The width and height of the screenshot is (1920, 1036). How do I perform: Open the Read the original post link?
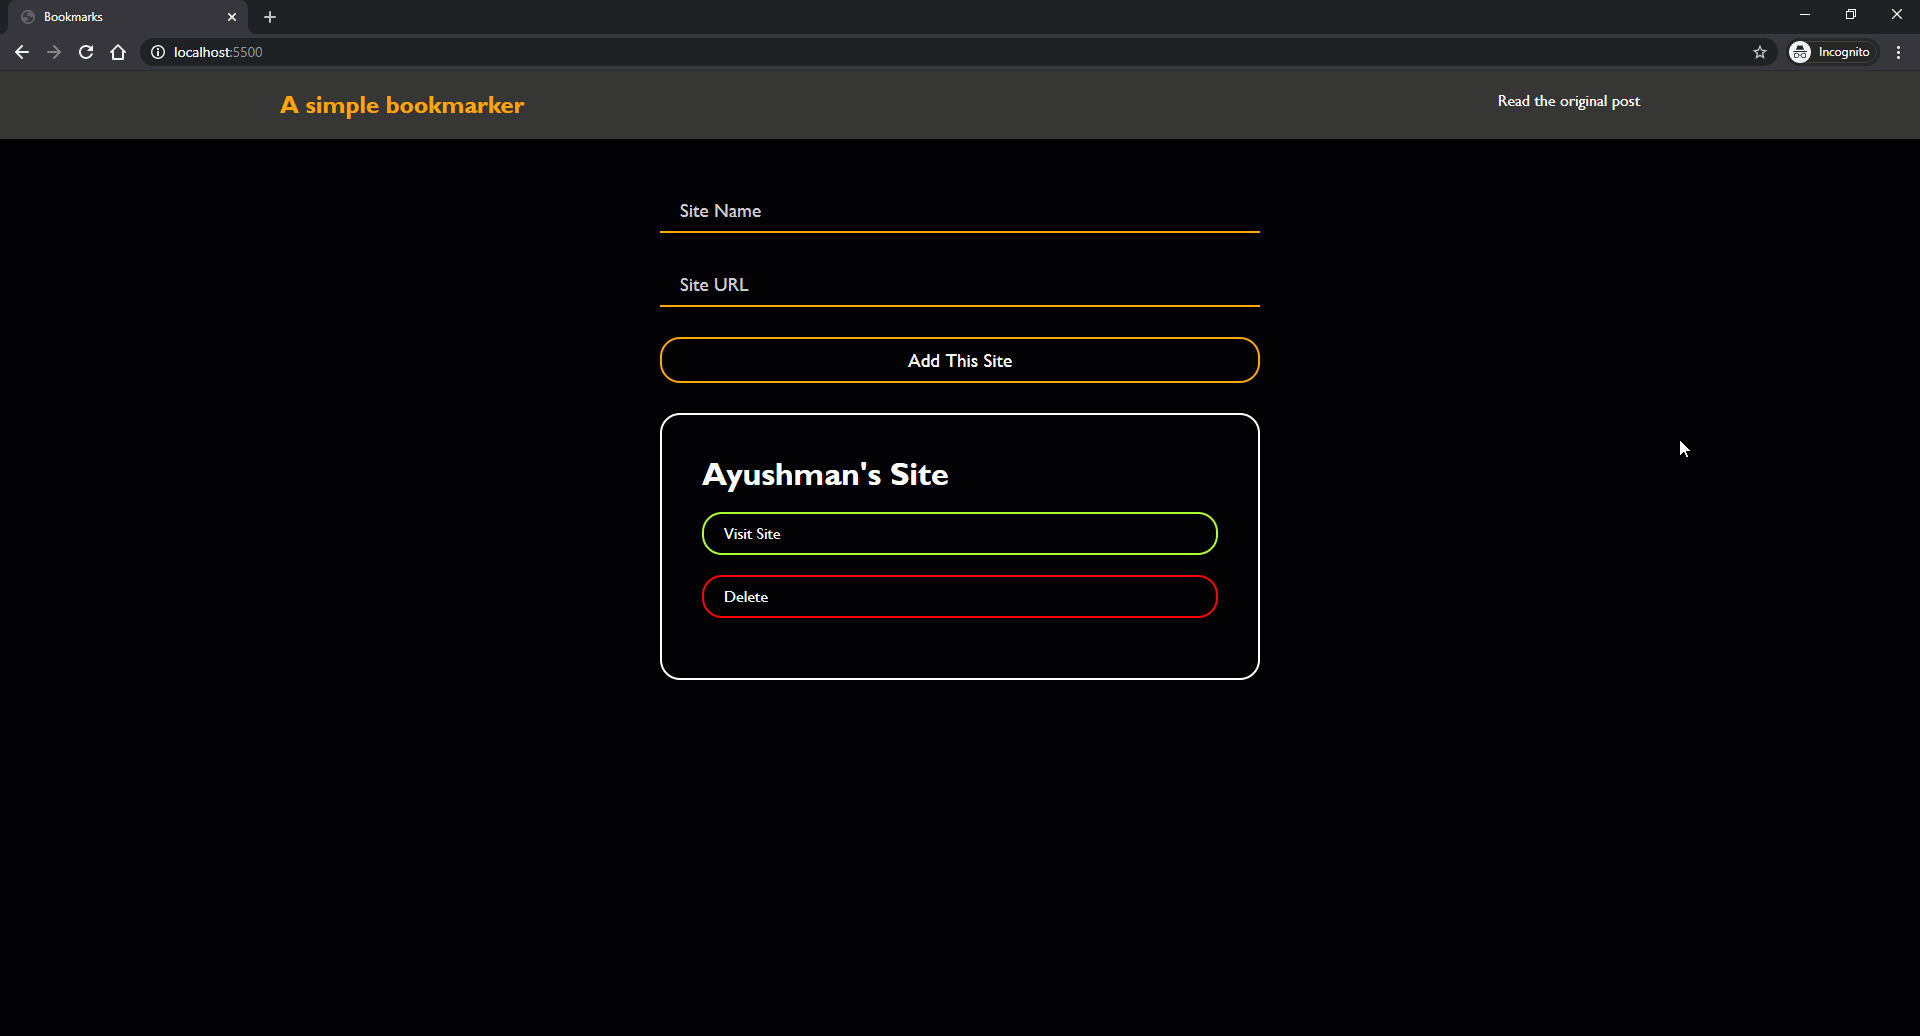click(x=1568, y=101)
